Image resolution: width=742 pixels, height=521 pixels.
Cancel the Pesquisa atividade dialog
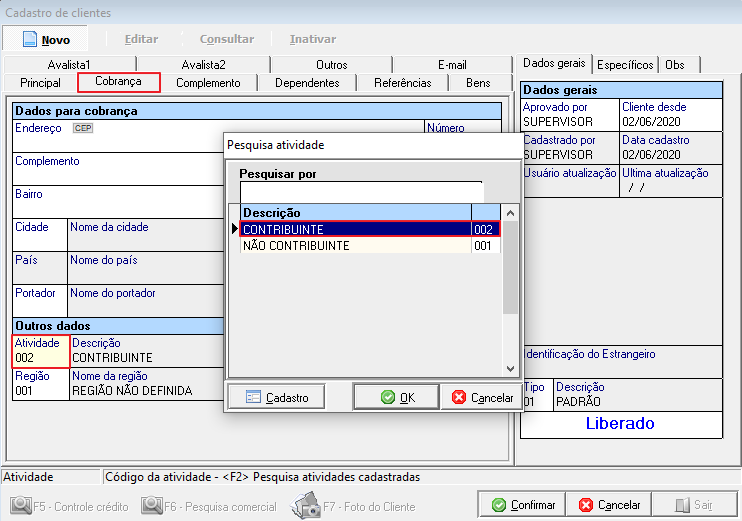tap(482, 397)
